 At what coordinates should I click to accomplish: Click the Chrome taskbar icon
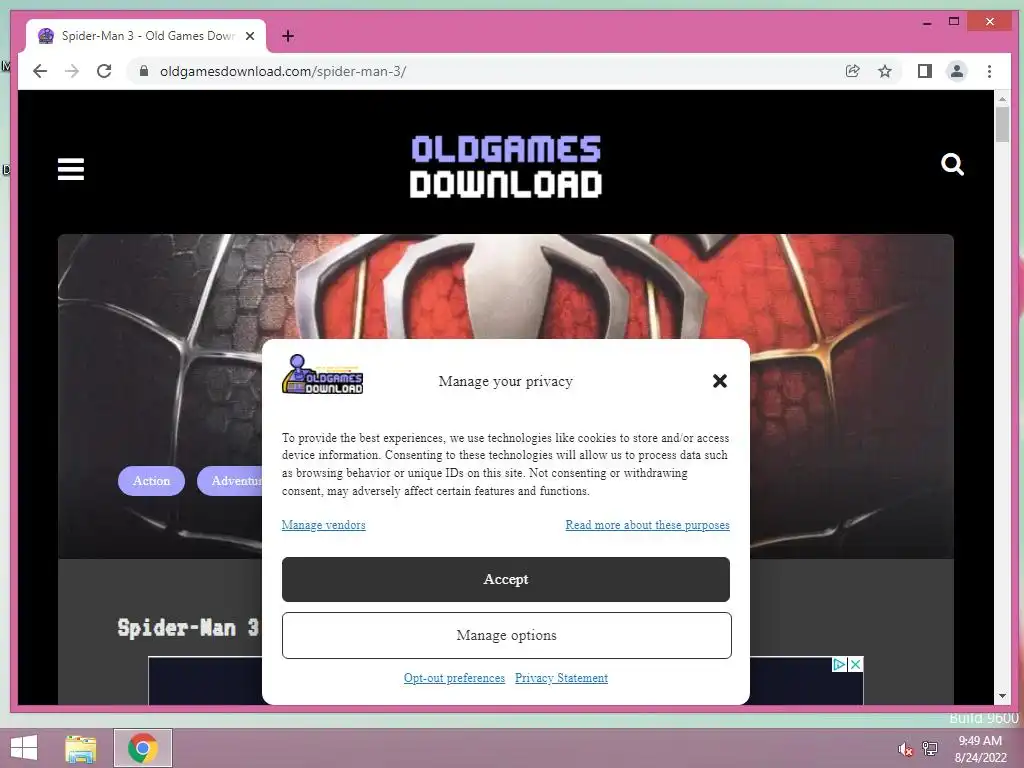tap(143, 748)
